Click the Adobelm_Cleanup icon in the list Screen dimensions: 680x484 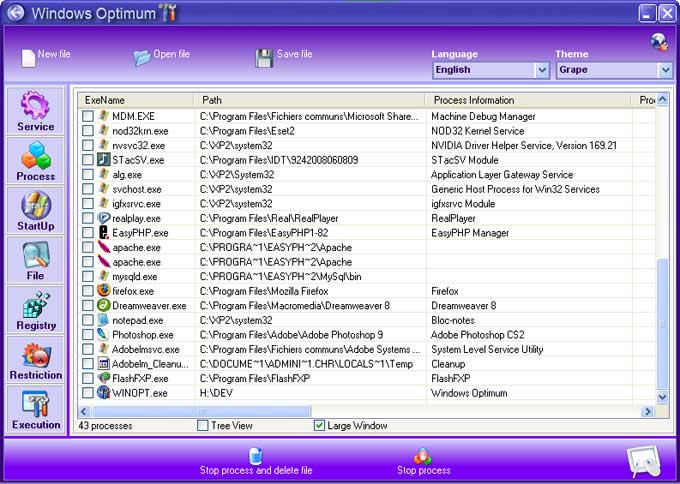pyautogui.click(x=104, y=363)
